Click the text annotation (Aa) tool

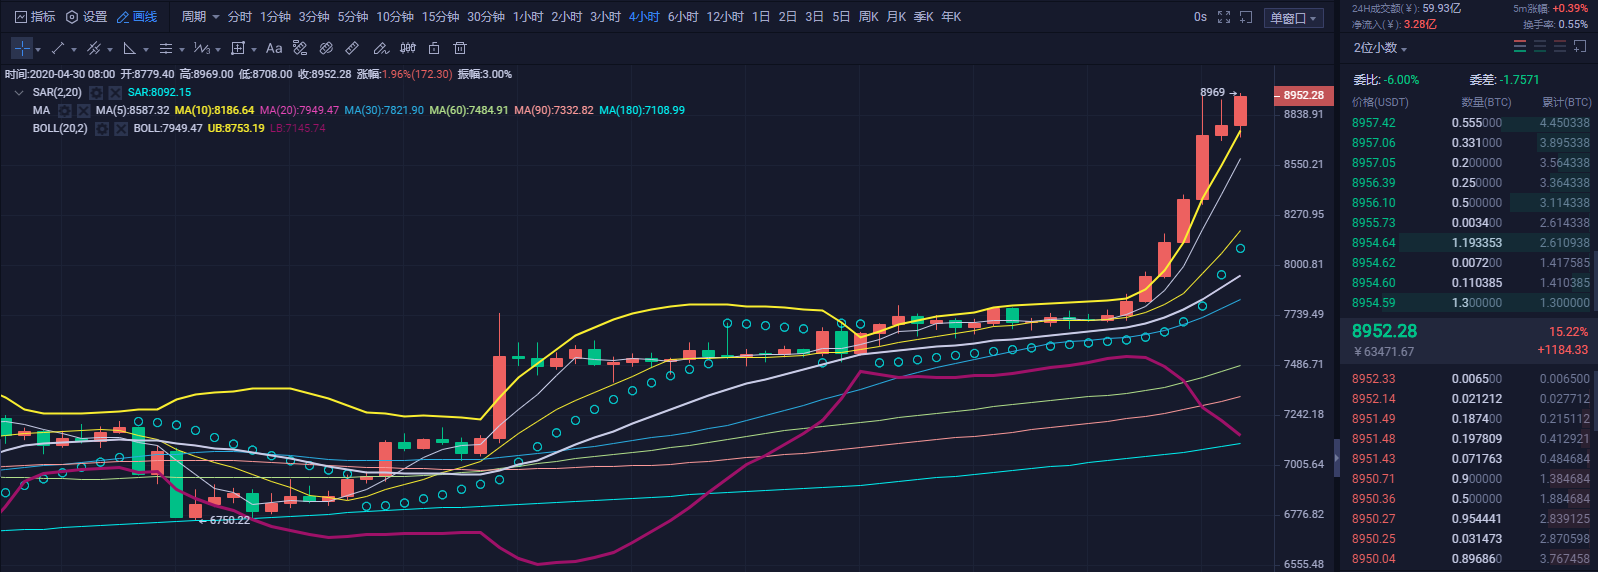tap(274, 48)
